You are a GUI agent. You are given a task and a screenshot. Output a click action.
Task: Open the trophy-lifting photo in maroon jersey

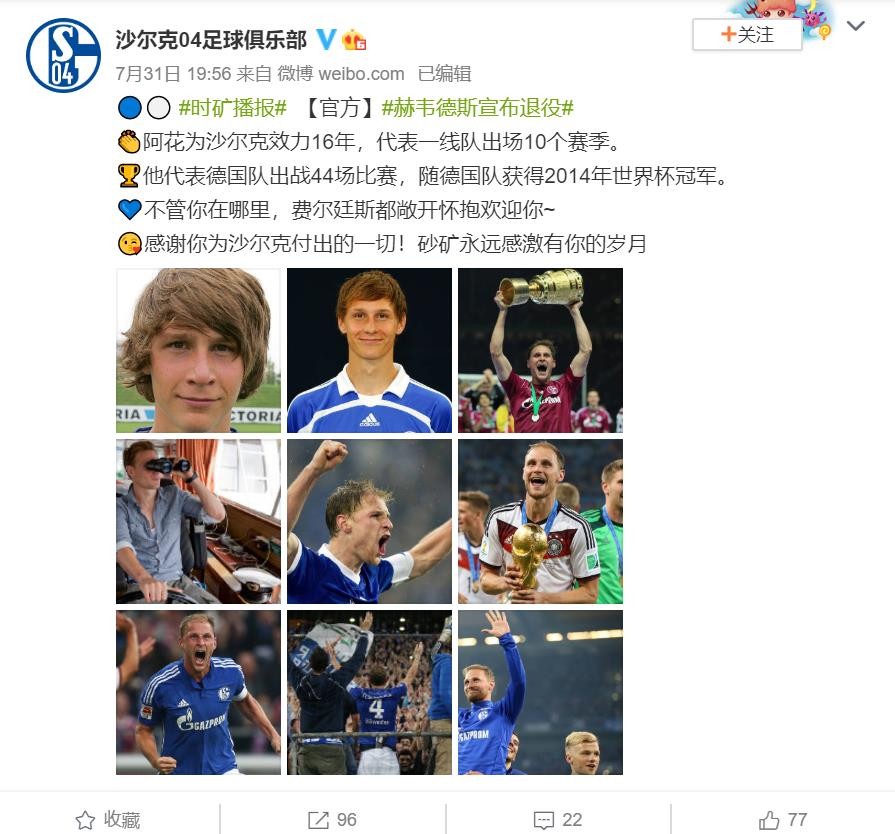540,350
